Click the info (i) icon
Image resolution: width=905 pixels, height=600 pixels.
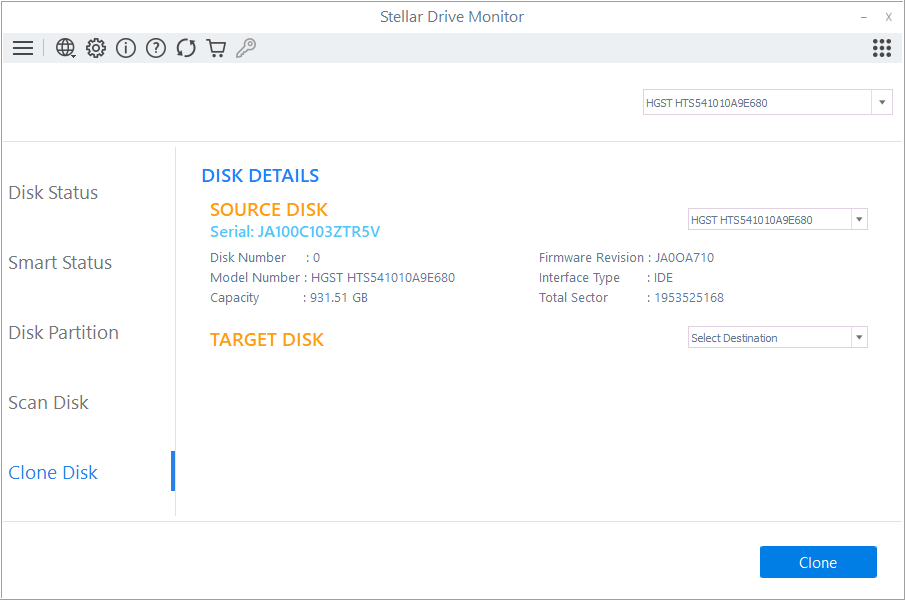click(x=126, y=48)
